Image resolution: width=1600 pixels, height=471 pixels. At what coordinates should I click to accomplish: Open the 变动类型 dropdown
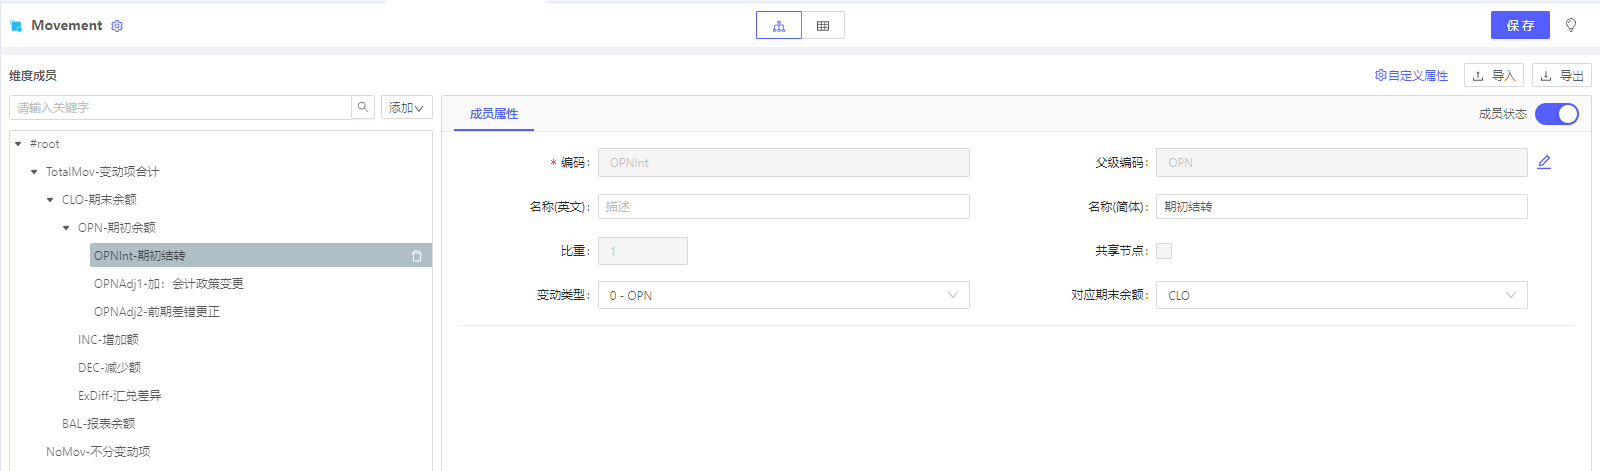click(x=783, y=295)
